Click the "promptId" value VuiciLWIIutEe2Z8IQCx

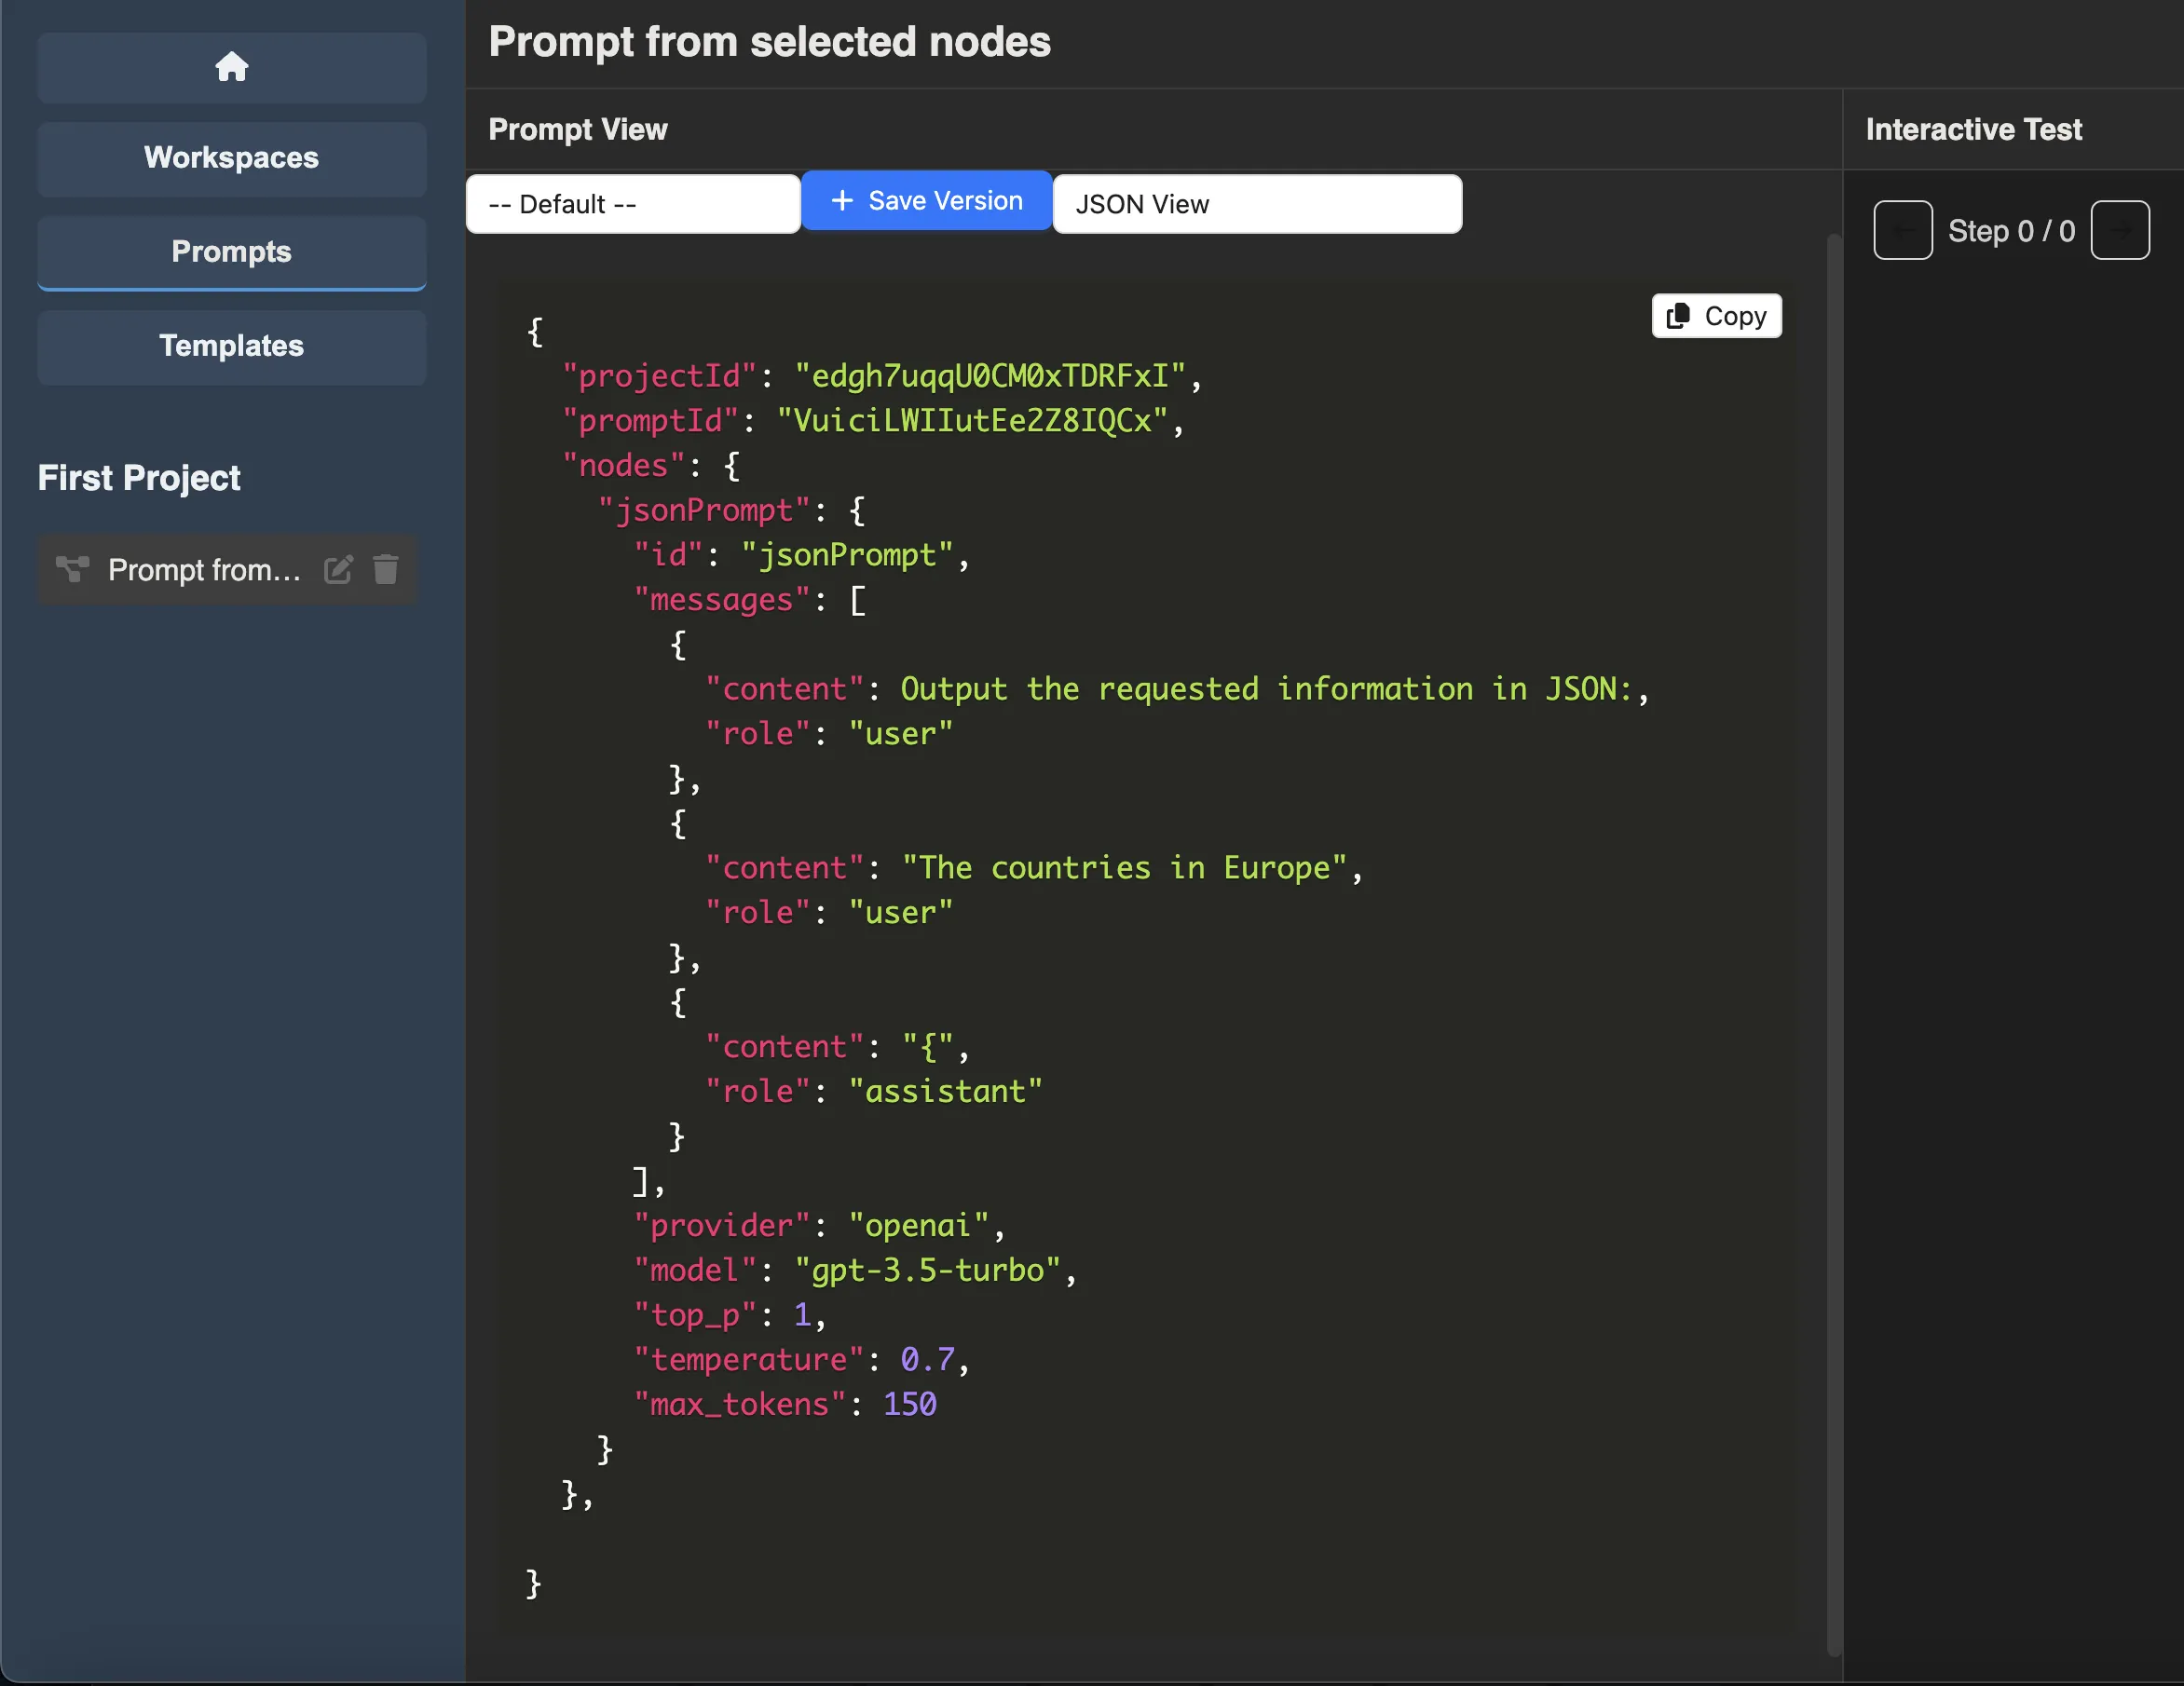click(972, 421)
